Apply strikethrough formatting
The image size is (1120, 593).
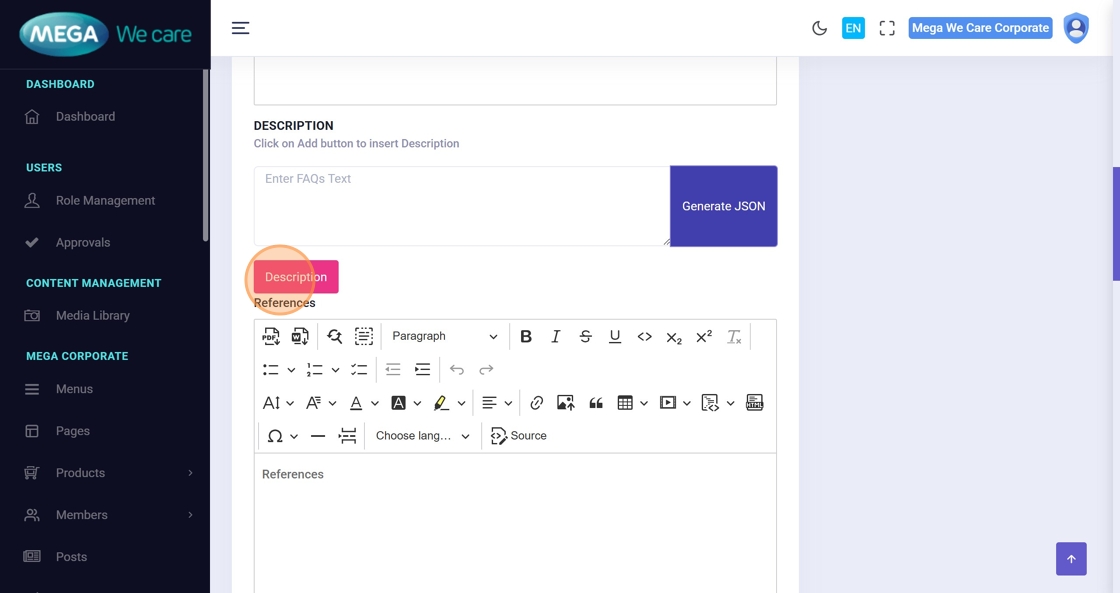[585, 337]
